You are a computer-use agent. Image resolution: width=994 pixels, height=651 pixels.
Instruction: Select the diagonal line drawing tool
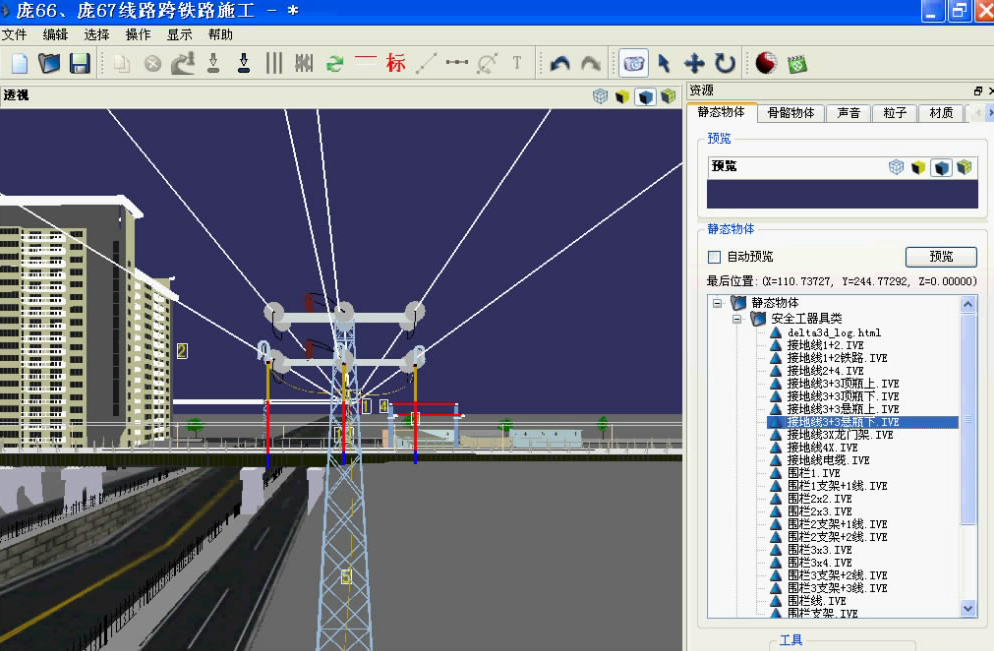[x=426, y=63]
